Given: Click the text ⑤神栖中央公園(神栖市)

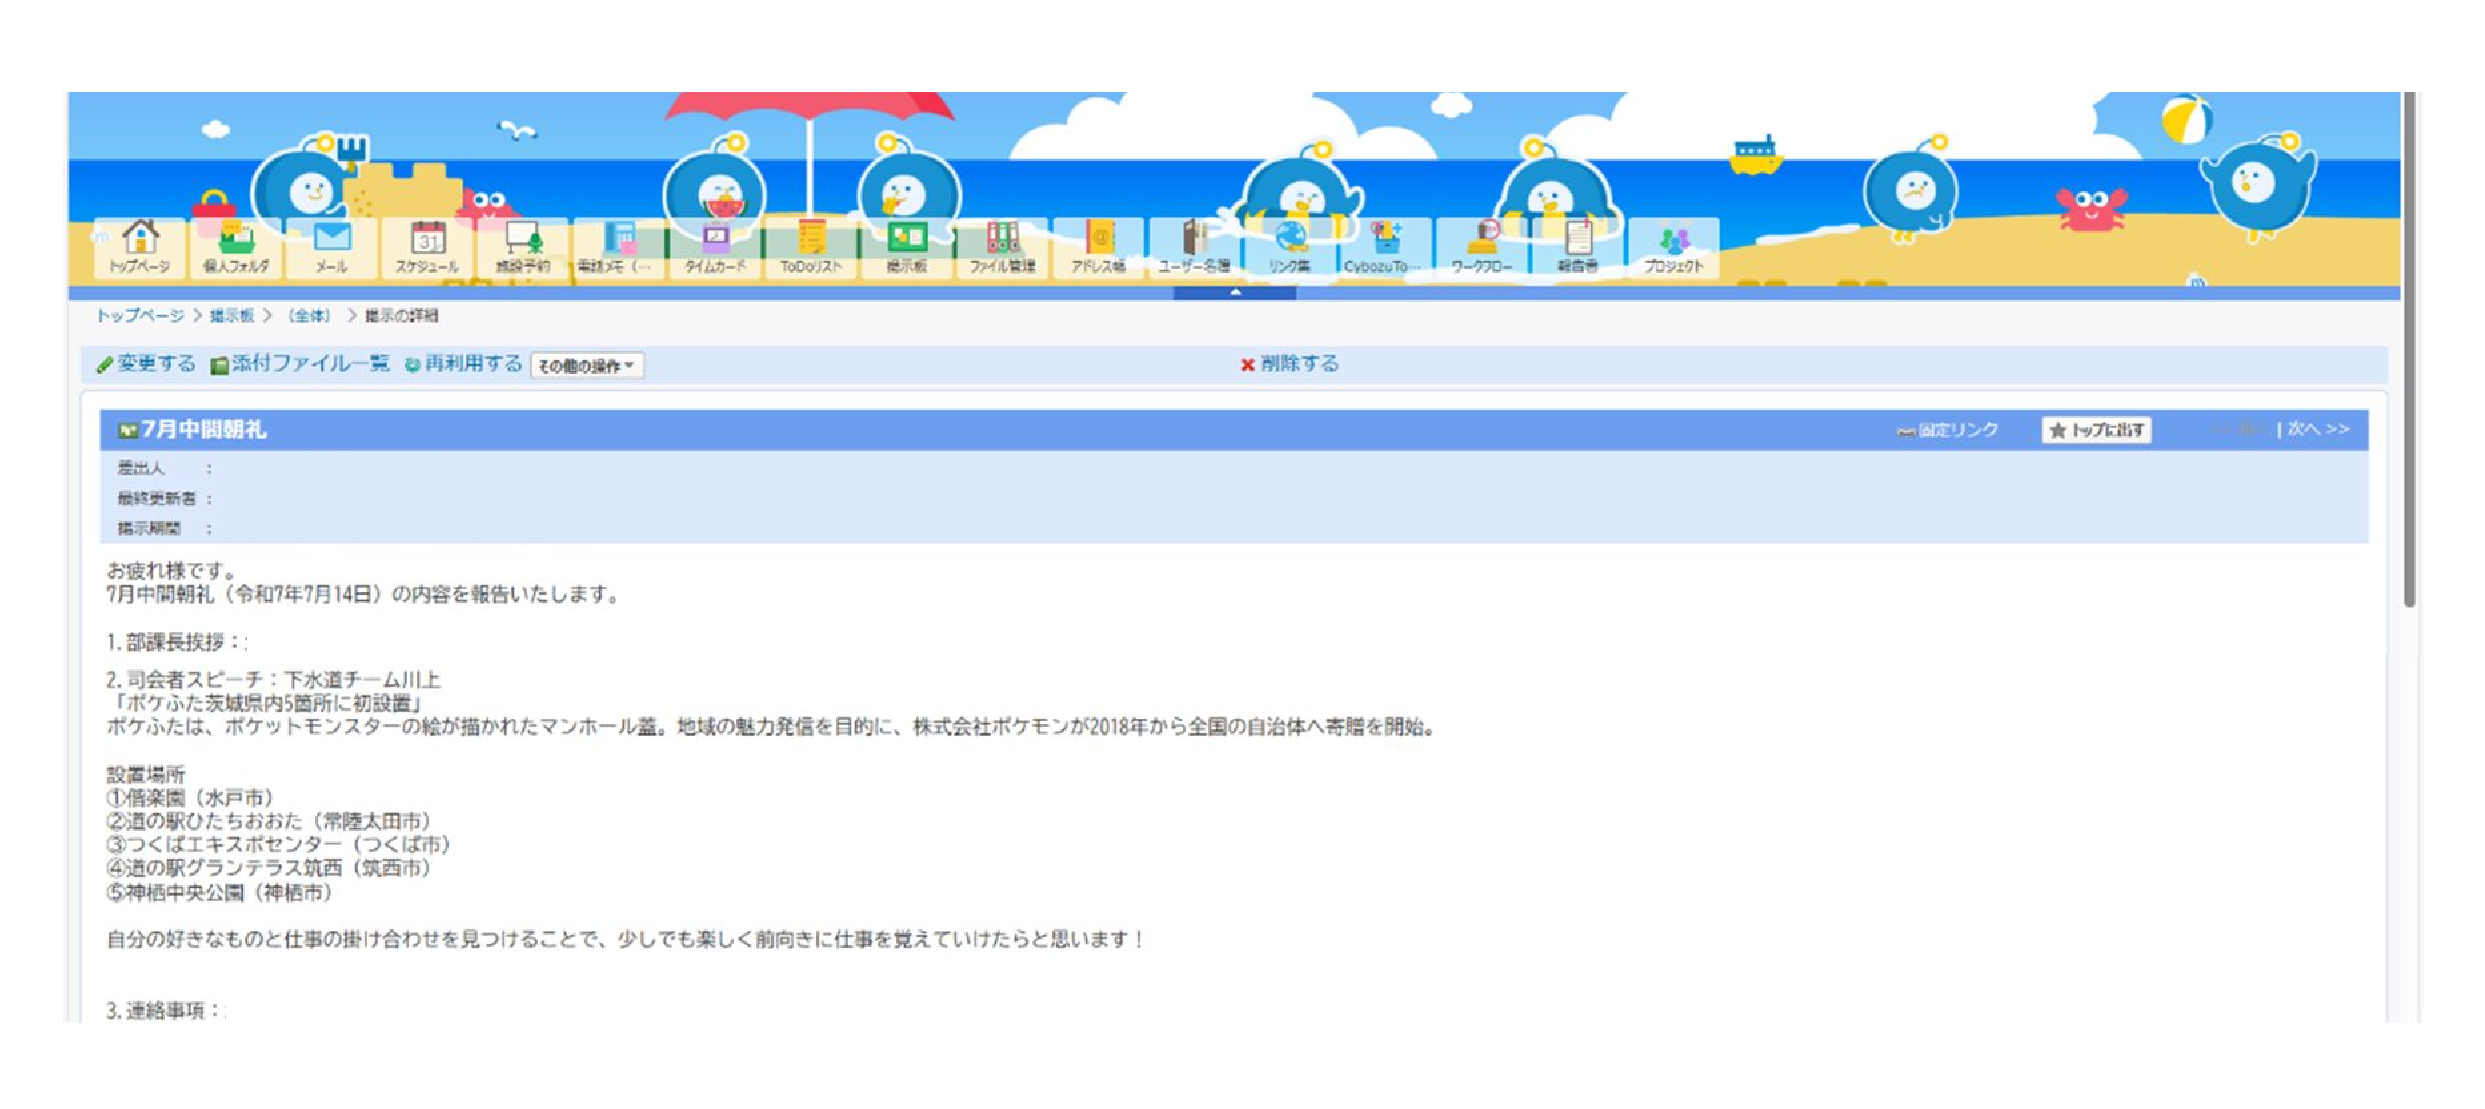Looking at the screenshot, I should pyautogui.click(x=219, y=892).
